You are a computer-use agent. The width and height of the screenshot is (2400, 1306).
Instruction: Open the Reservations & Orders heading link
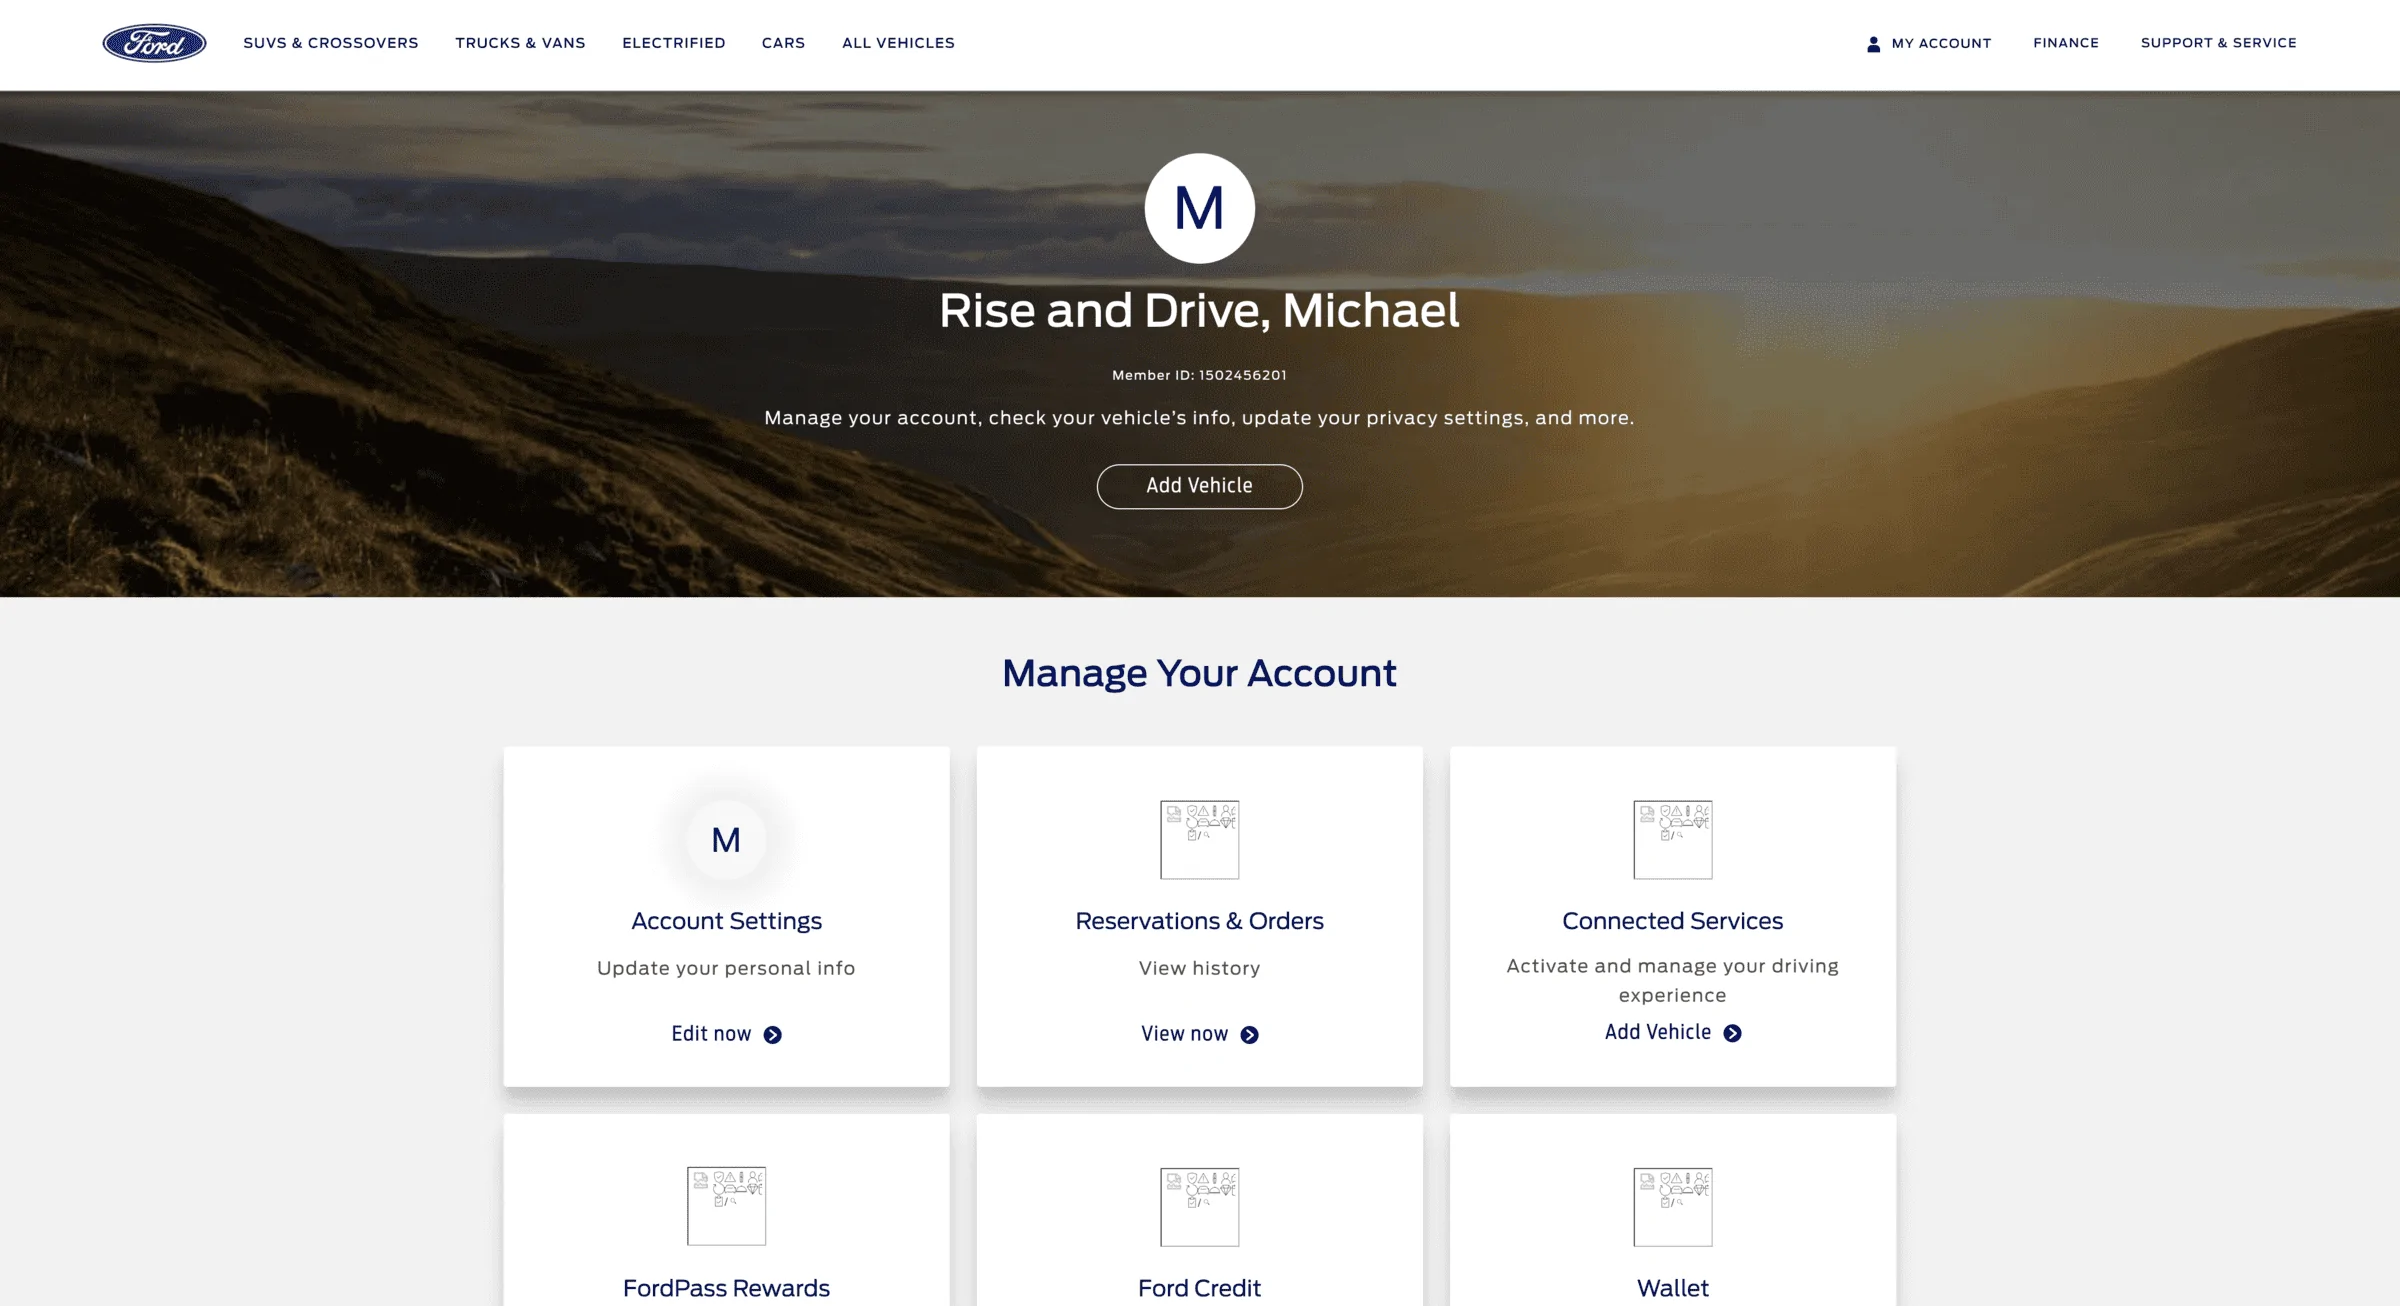coord(1199,921)
